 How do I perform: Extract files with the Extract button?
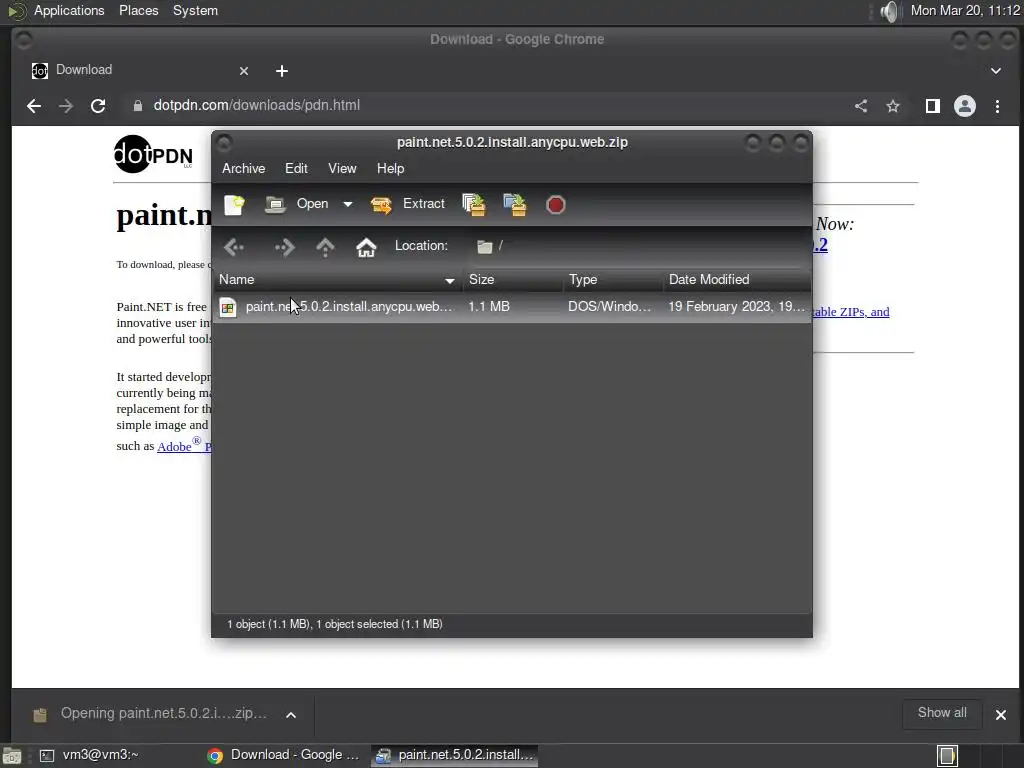[408, 204]
